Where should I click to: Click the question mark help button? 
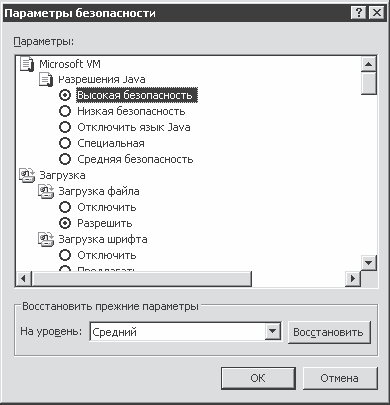359,13
